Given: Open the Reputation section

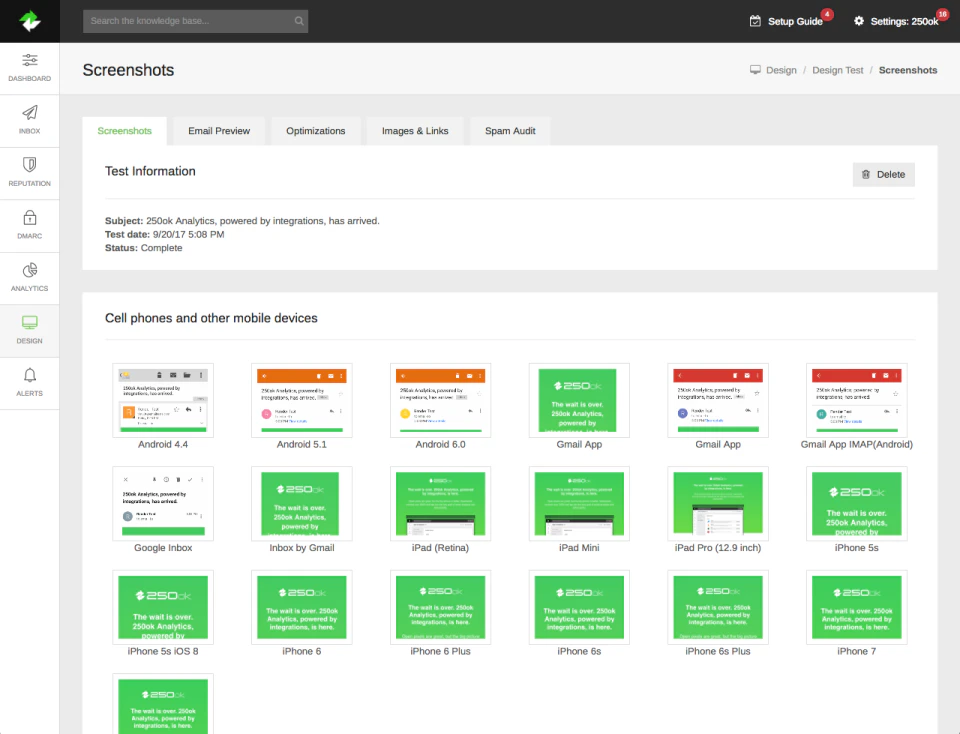Looking at the screenshot, I should (29, 172).
